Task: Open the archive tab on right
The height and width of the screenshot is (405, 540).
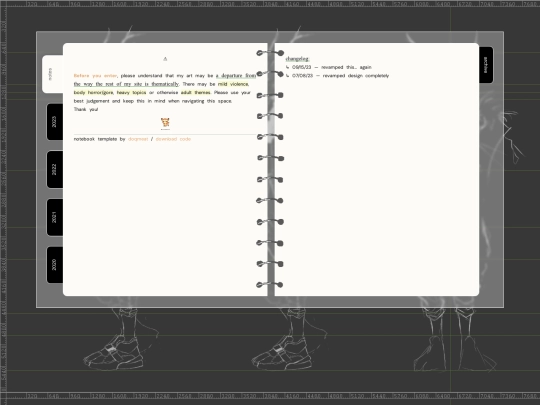Action: (x=486, y=65)
